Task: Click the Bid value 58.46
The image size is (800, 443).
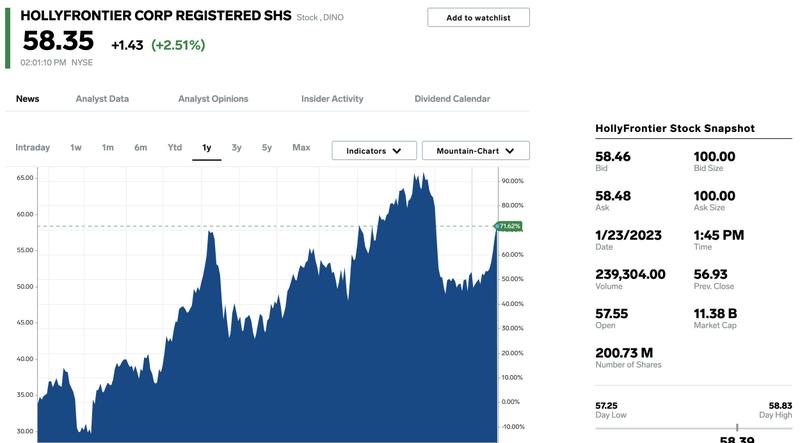Action: point(613,157)
